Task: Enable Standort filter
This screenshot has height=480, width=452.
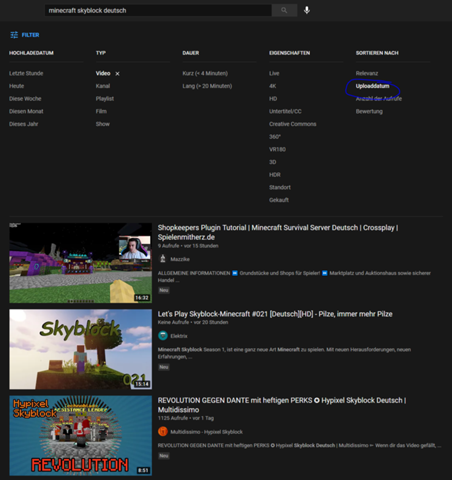Action: 280,187
